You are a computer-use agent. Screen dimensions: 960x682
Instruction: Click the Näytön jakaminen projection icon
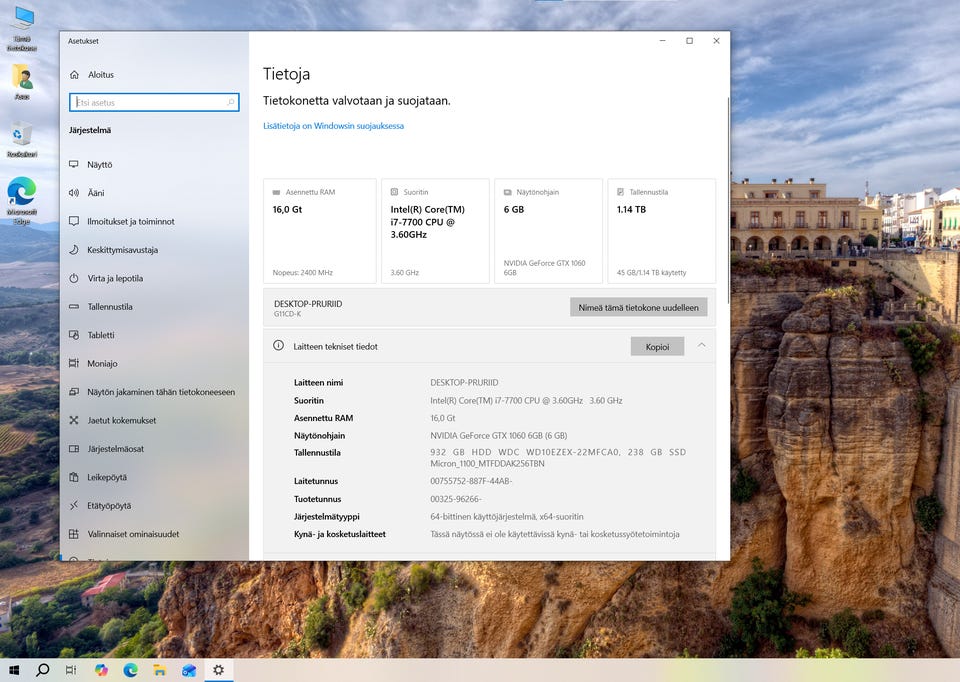pos(74,392)
